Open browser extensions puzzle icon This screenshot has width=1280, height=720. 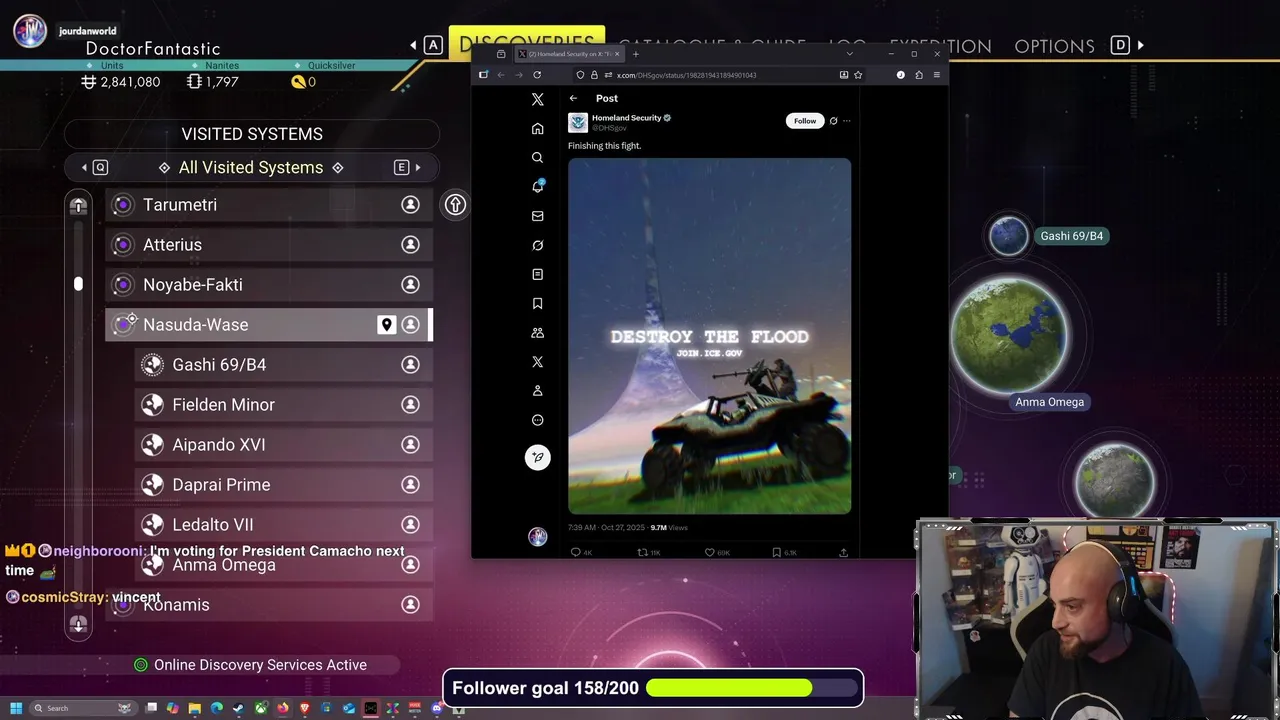[x=919, y=75]
